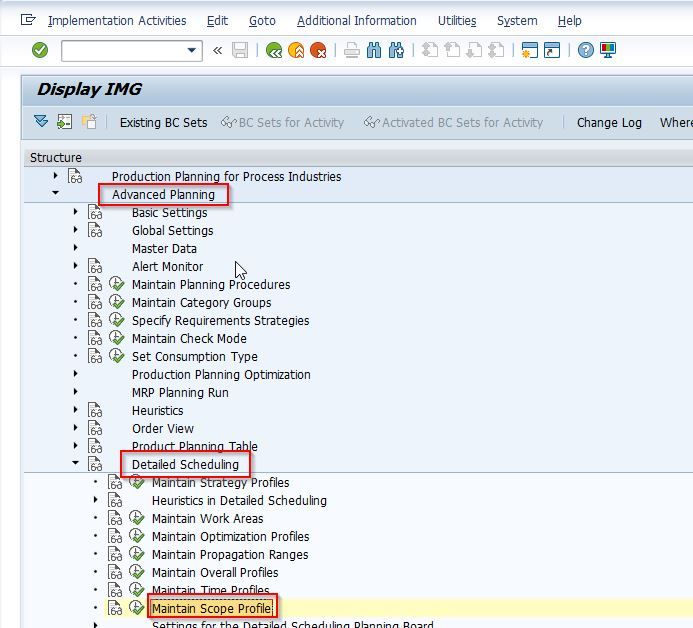Click Activated BC Sets for Activity button
Viewport: 693px width, 628px height.
453,122
